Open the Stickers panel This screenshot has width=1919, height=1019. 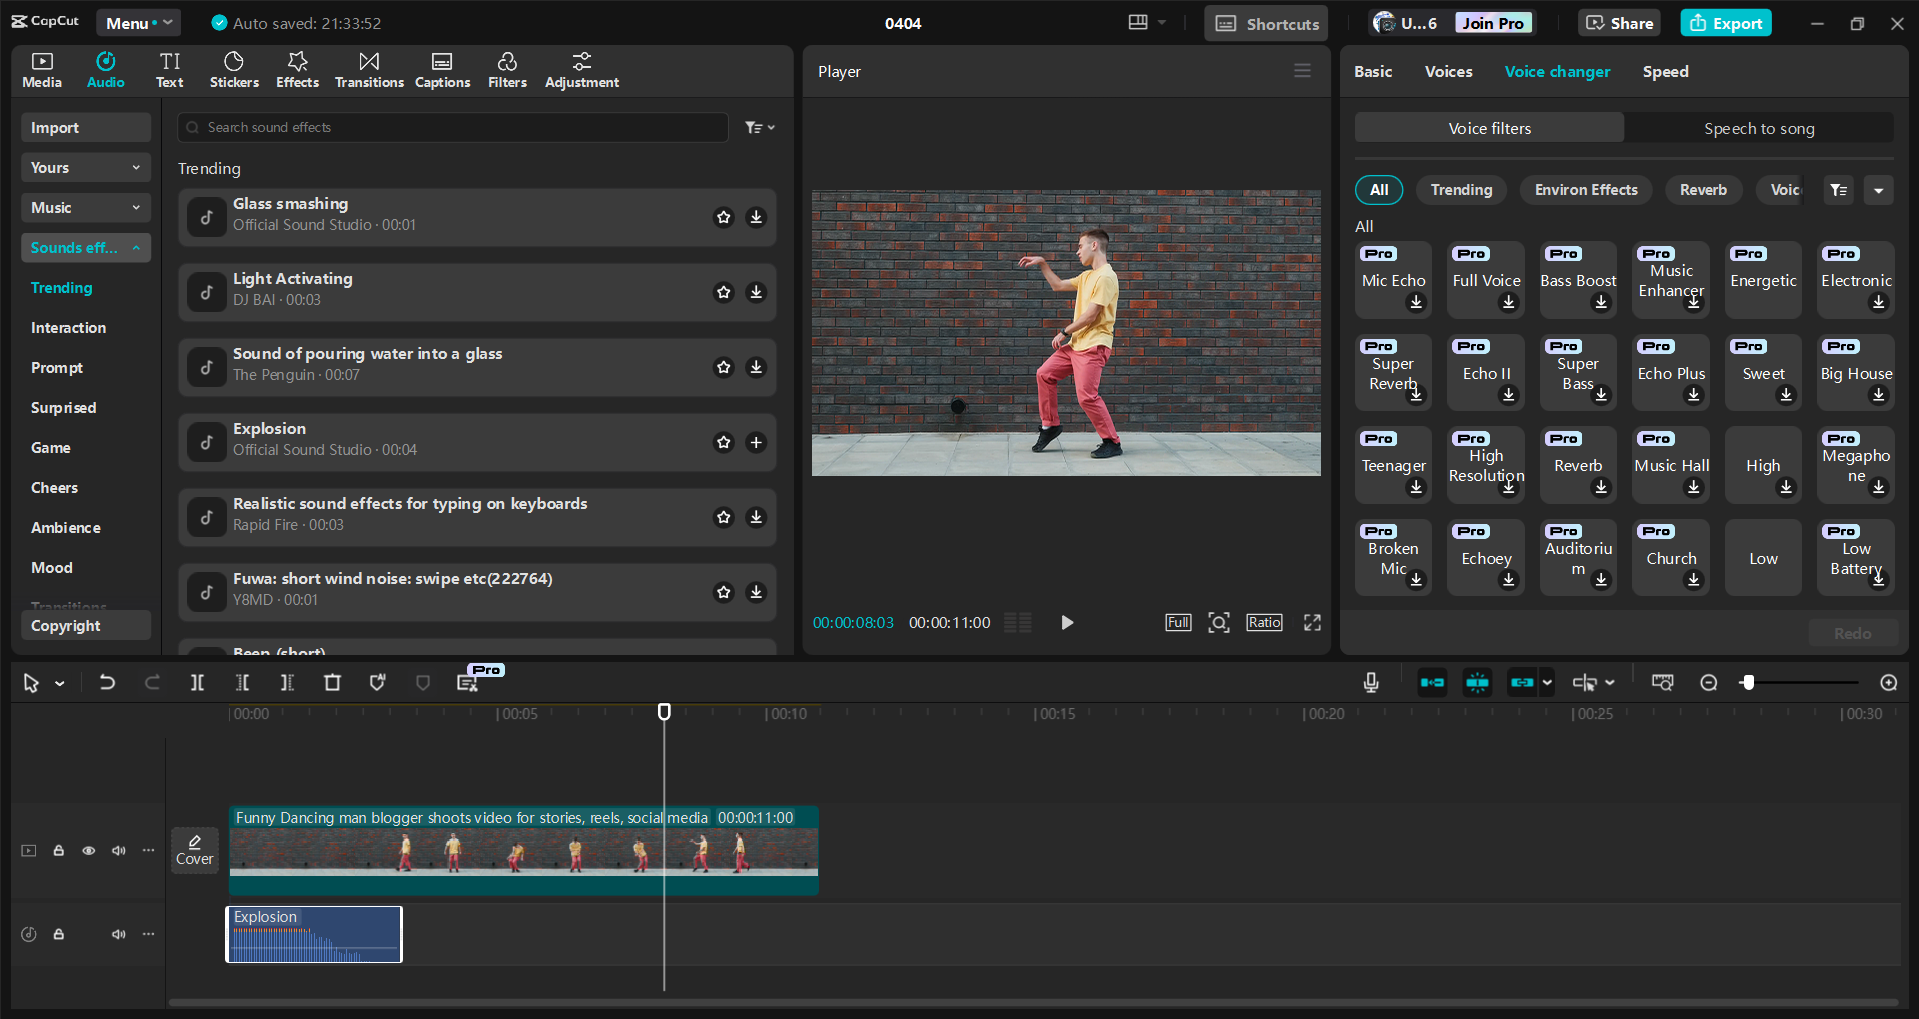point(234,70)
